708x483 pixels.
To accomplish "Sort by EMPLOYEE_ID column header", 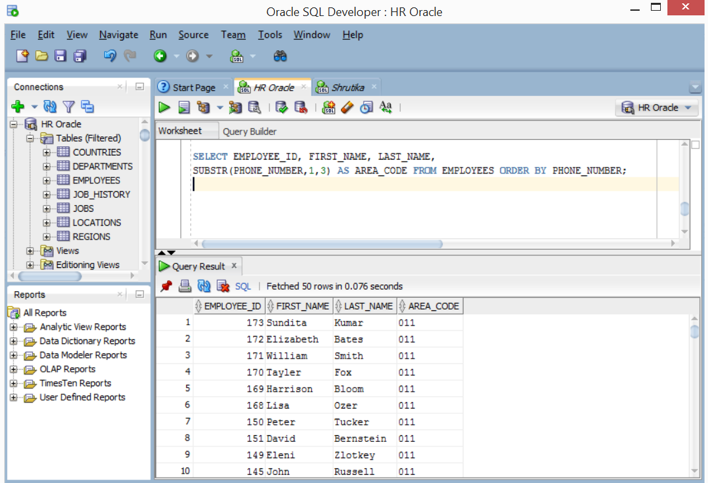I will point(229,306).
